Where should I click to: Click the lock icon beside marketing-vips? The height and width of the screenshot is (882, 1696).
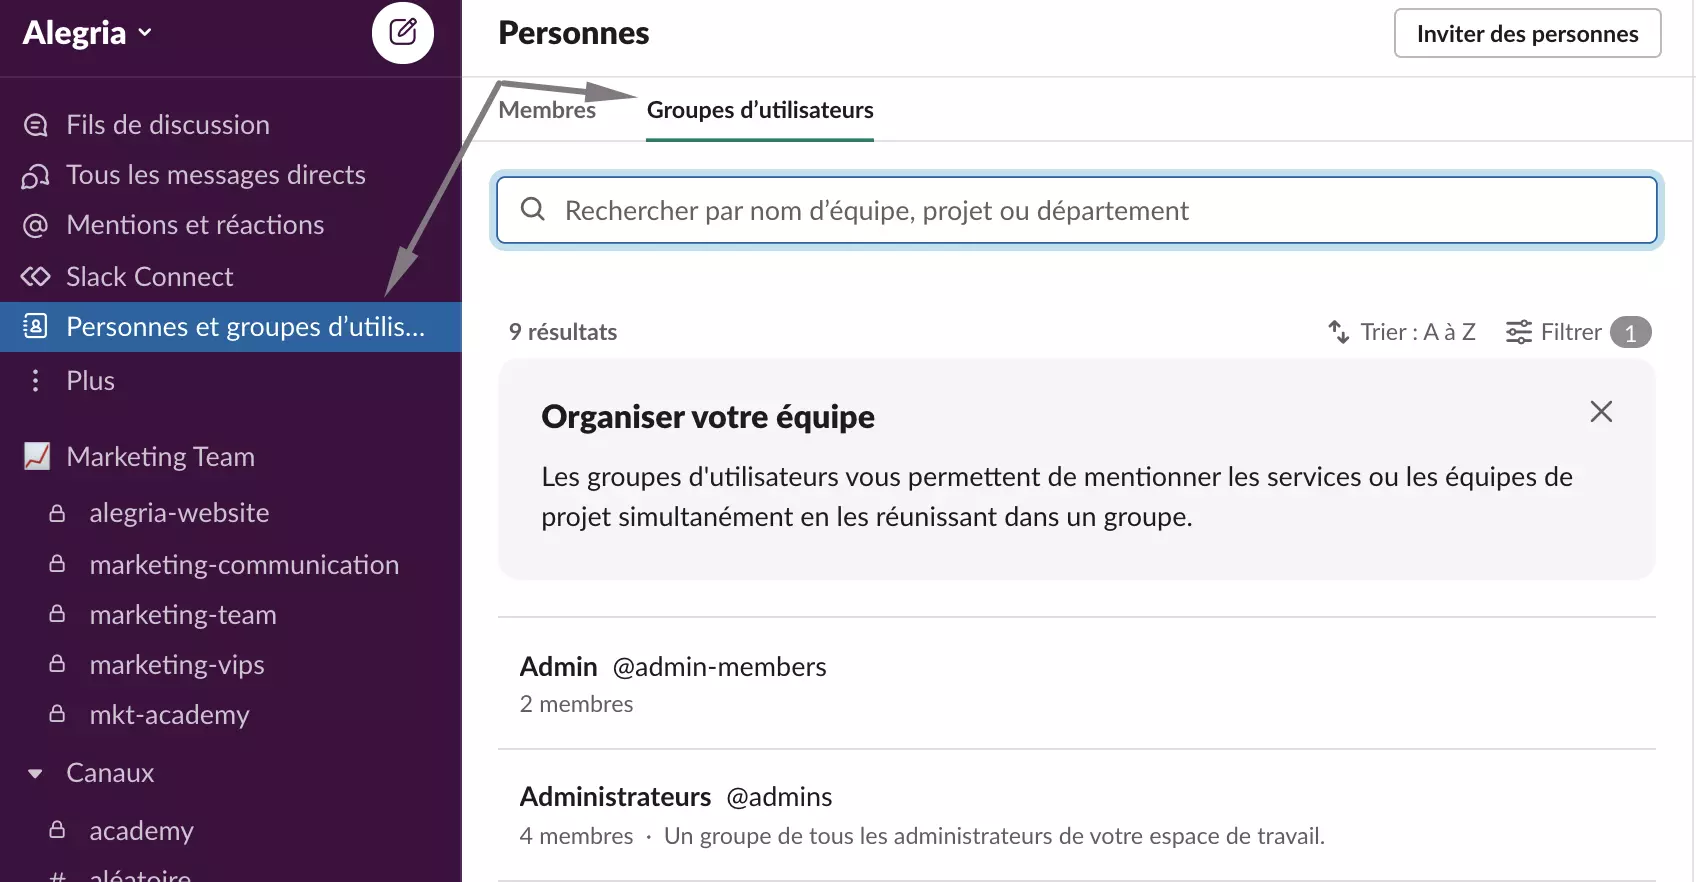pyautogui.click(x=57, y=664)
